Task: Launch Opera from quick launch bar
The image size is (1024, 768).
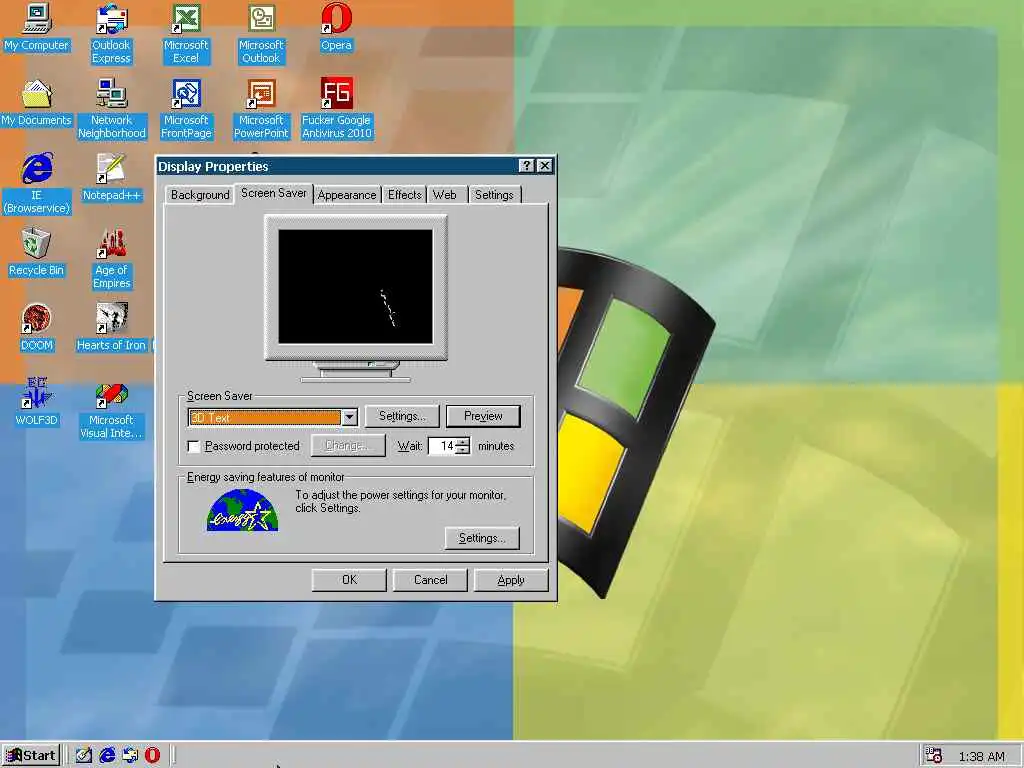Action: 152,756
